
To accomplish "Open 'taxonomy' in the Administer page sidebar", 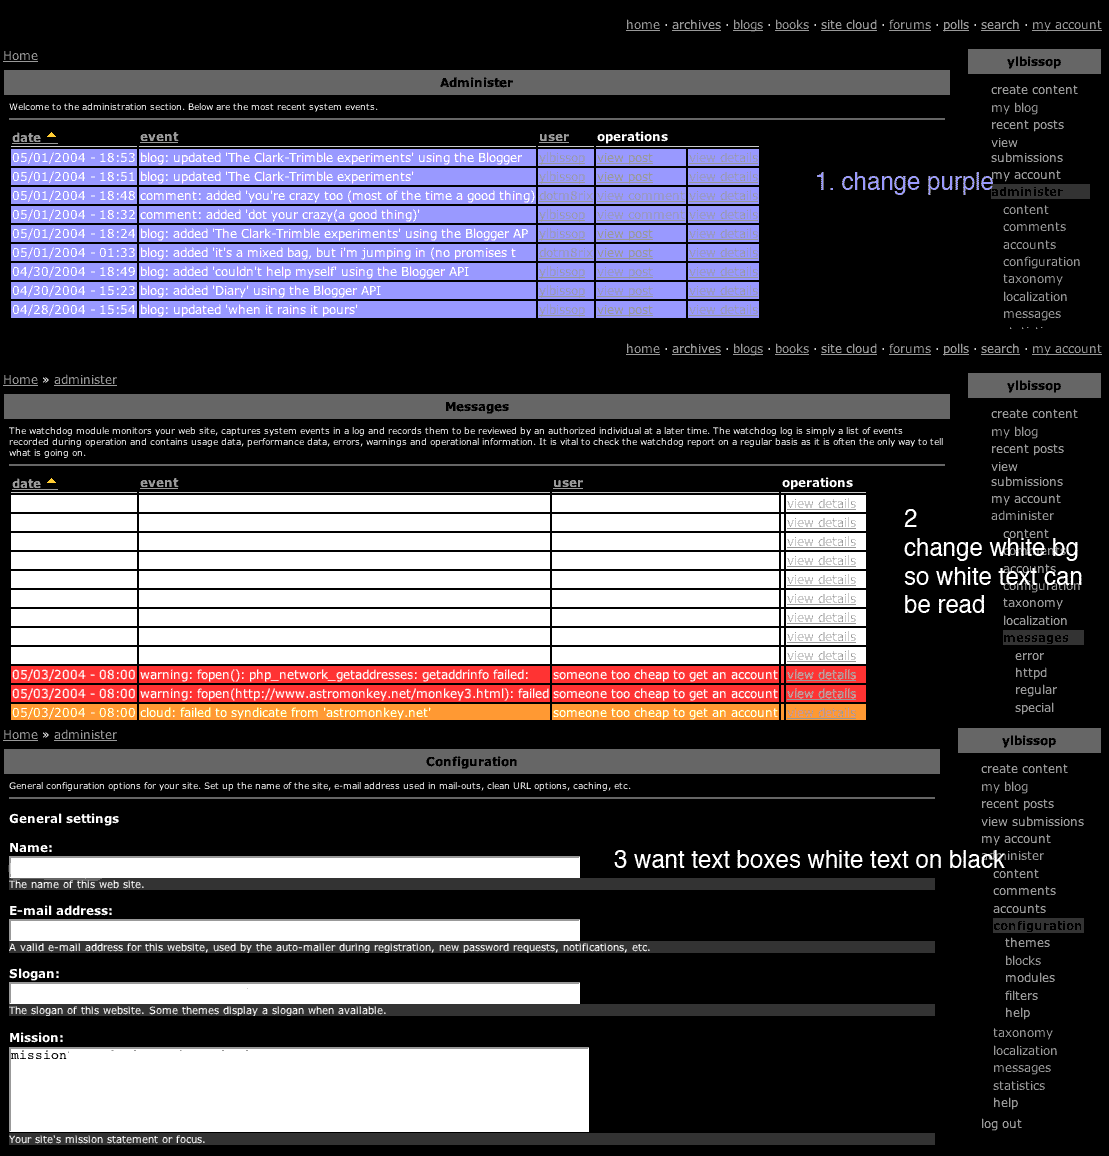I will point(1032,279).
